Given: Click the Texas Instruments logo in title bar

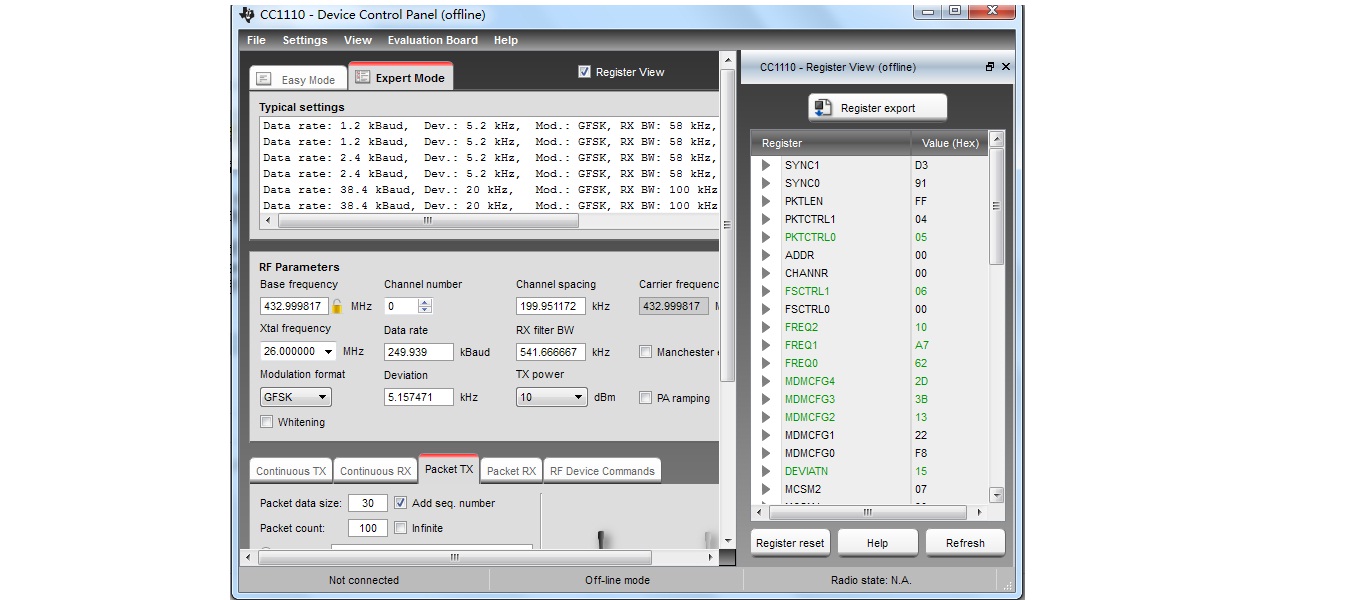Looking at the screenshot, I should pos(248,14).
